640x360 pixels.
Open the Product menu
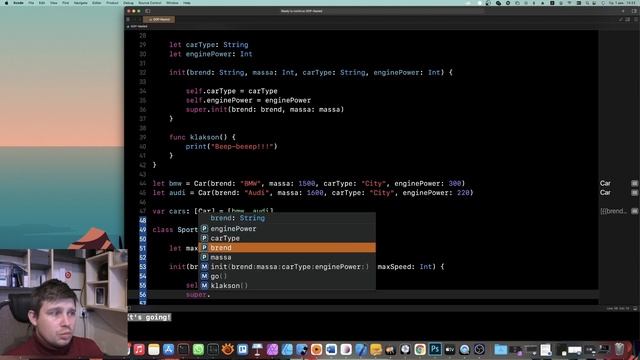pyautogui.click(x=112, y=3)
